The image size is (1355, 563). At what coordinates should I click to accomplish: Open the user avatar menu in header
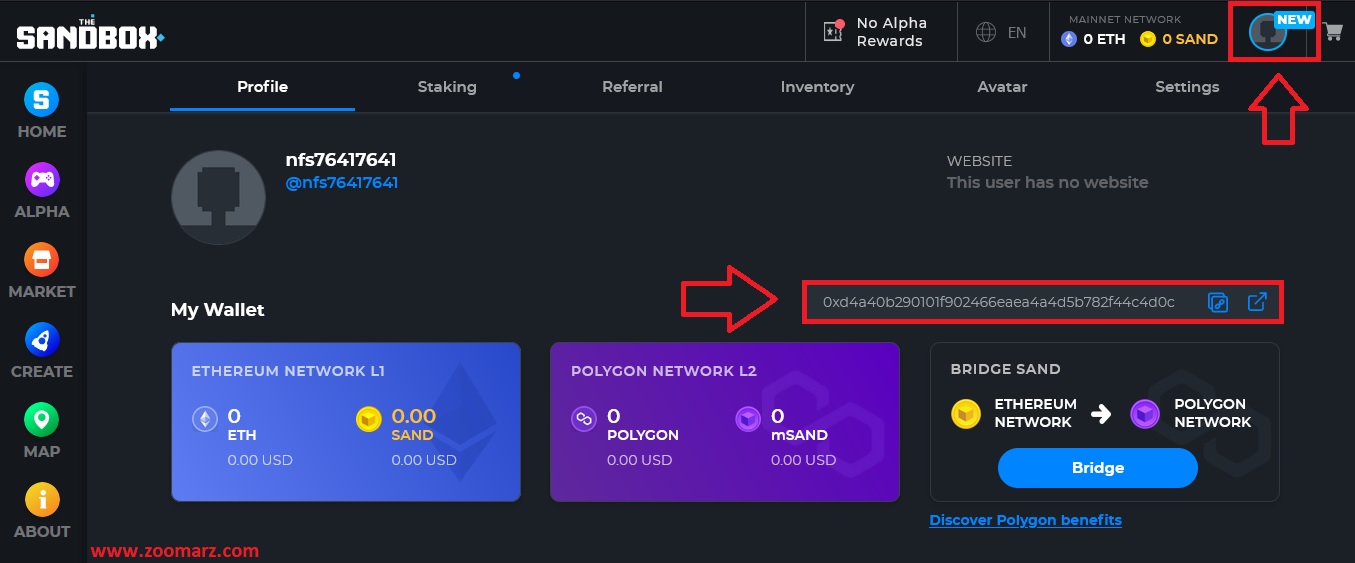[1268, 34]
